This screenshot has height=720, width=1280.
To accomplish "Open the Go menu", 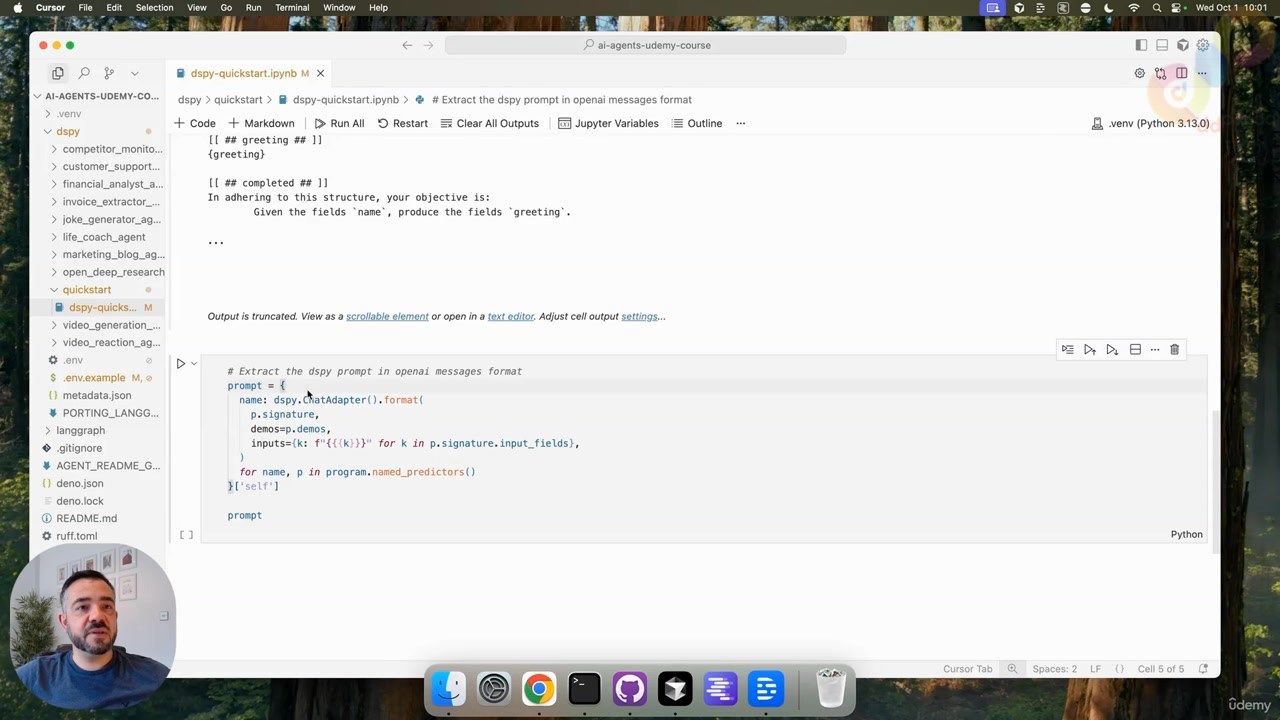I will 226,7.
